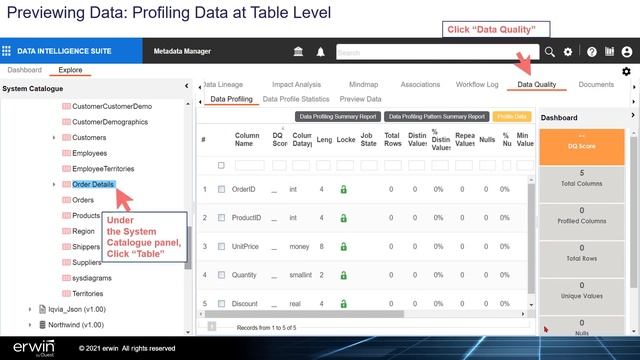Click the search magnifier icon

pyautogui.click(x=550, y=52)
